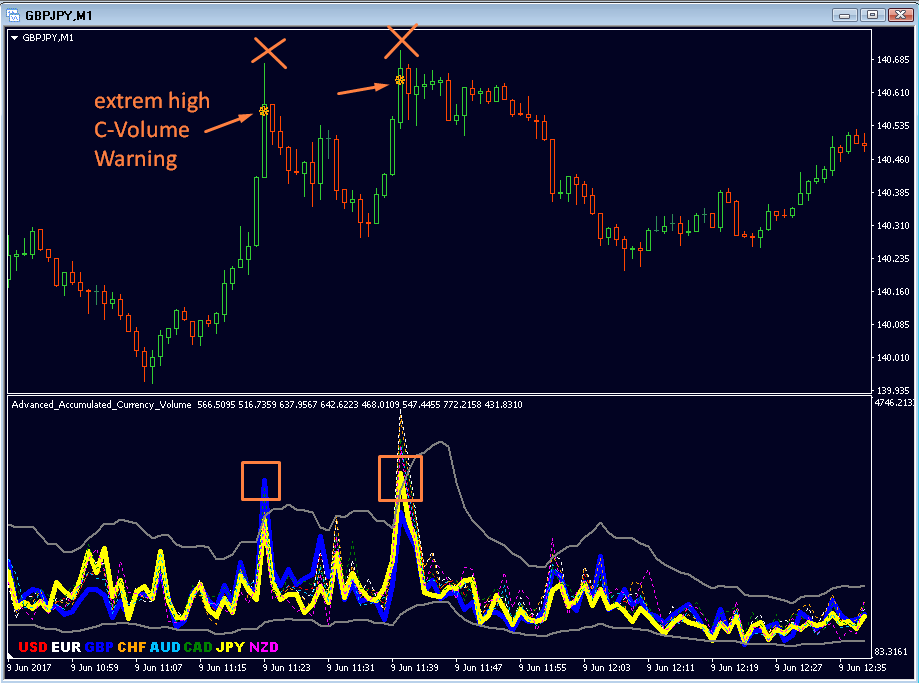
Task: Click the 139.935 price axis label
Action: point(893,390)
